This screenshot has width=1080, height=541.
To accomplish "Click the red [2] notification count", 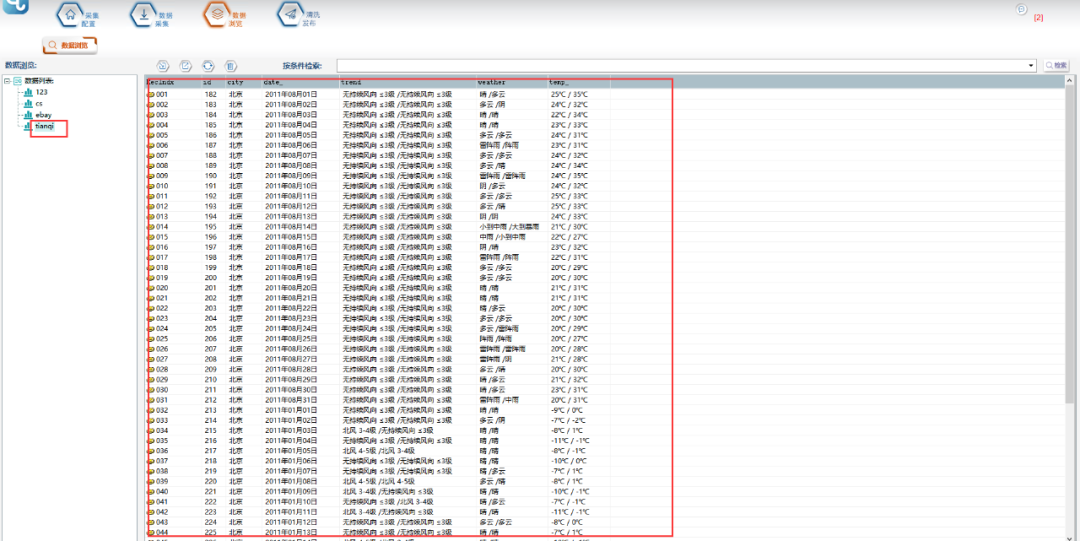I will [1038, 18].
